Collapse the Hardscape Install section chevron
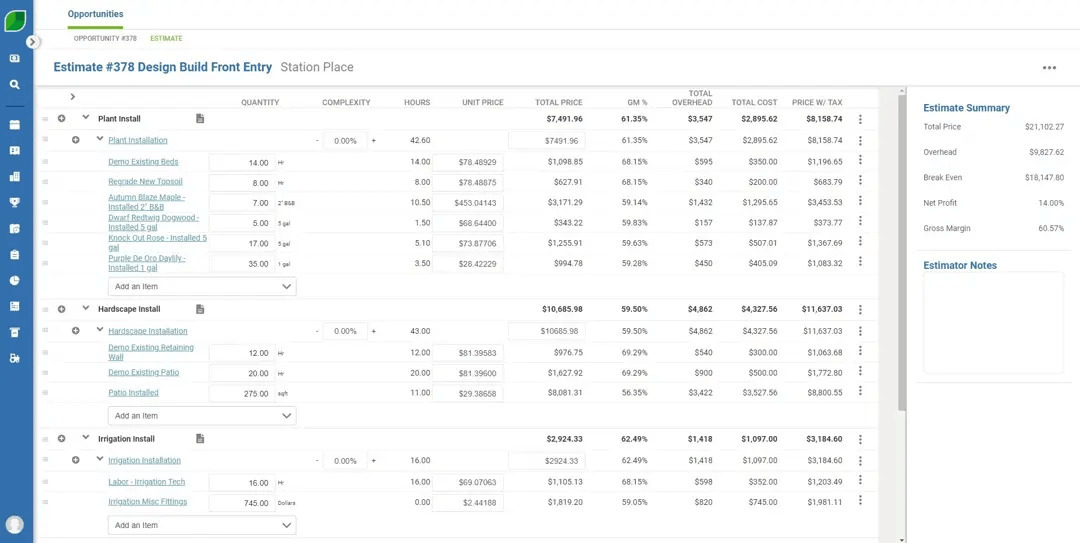Image resolution: width=1080 pixels, height=543 pixels. coord(85,307)
